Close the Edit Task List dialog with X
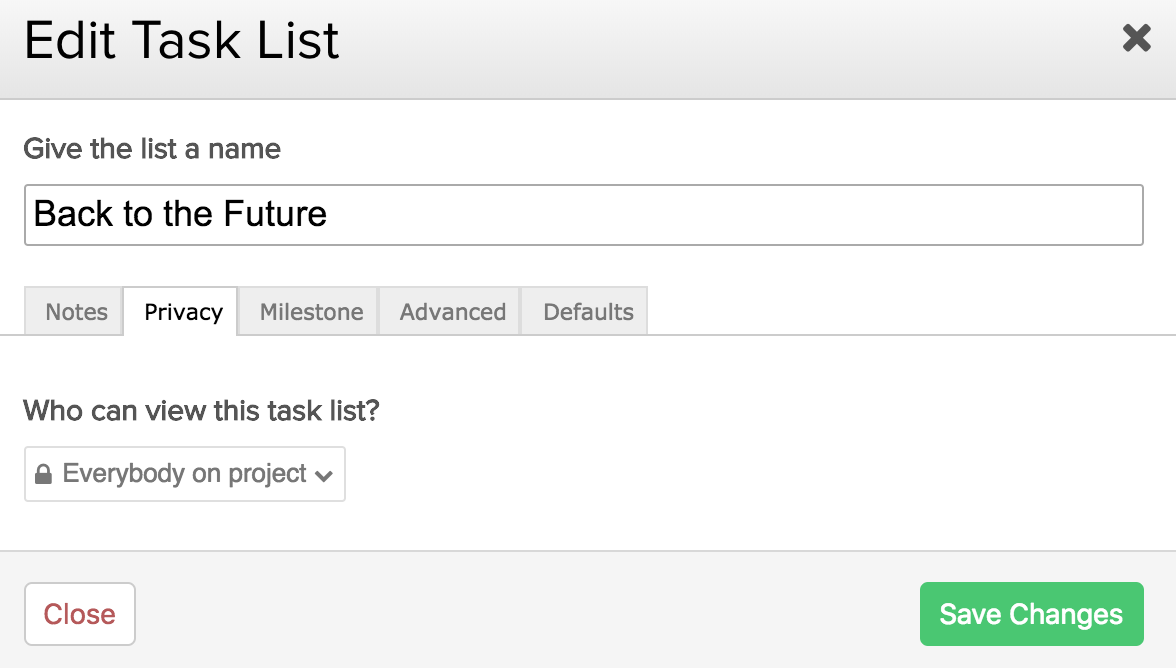This screenshot has width=1176, height=668. coord(1136,39)
